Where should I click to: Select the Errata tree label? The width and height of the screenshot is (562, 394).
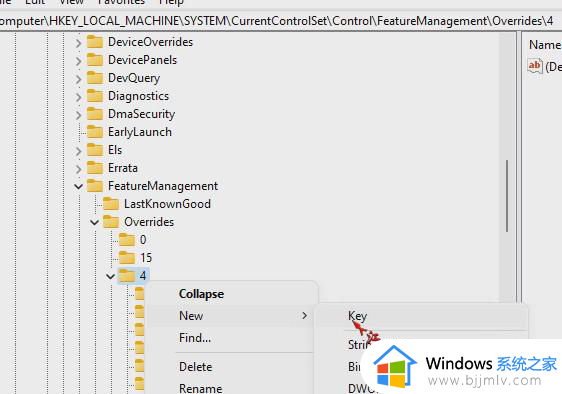[x=123, y=168]
